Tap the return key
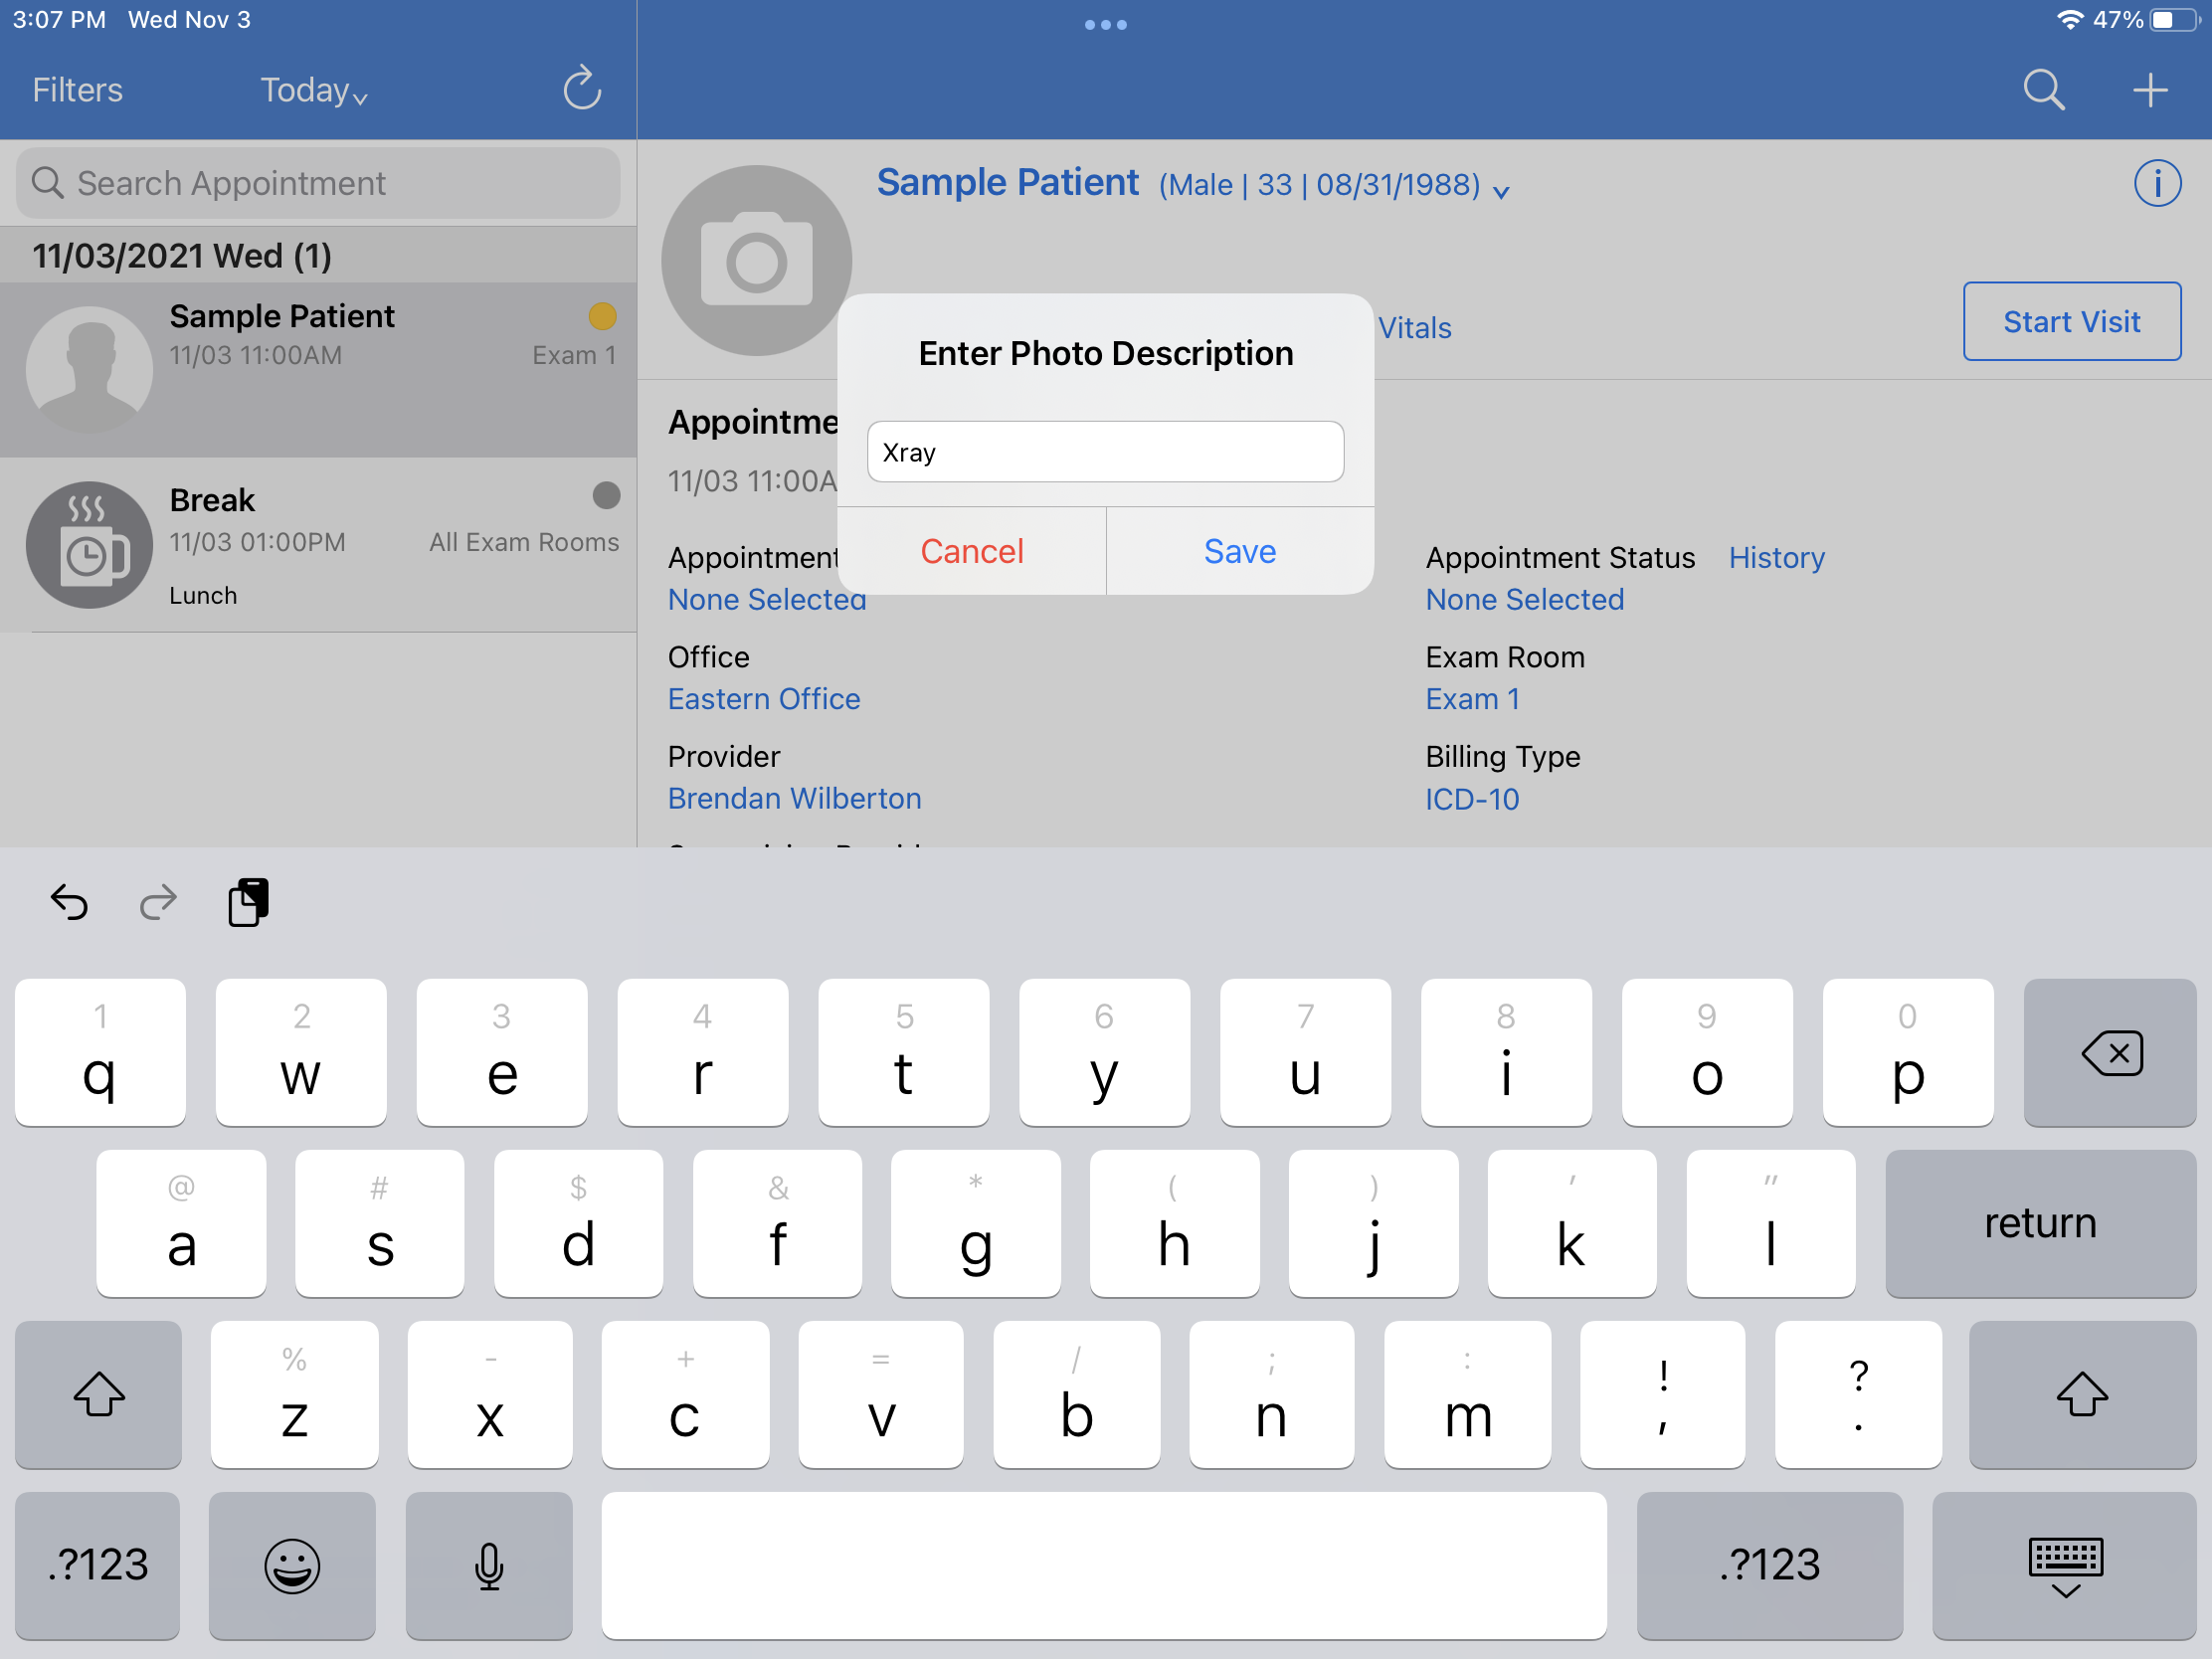The height and width of the screenshot is (1659, 2212). pyautogui.click(x=2040, y=1223)
